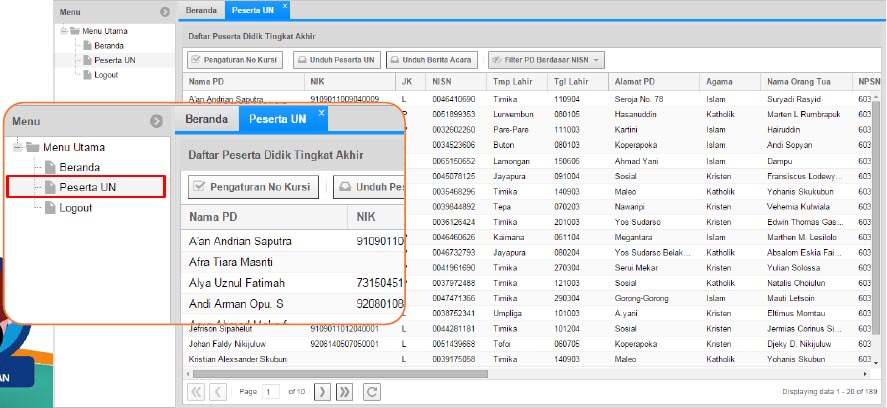
Task: Switch to the Beranda tab
Action: 201,10
